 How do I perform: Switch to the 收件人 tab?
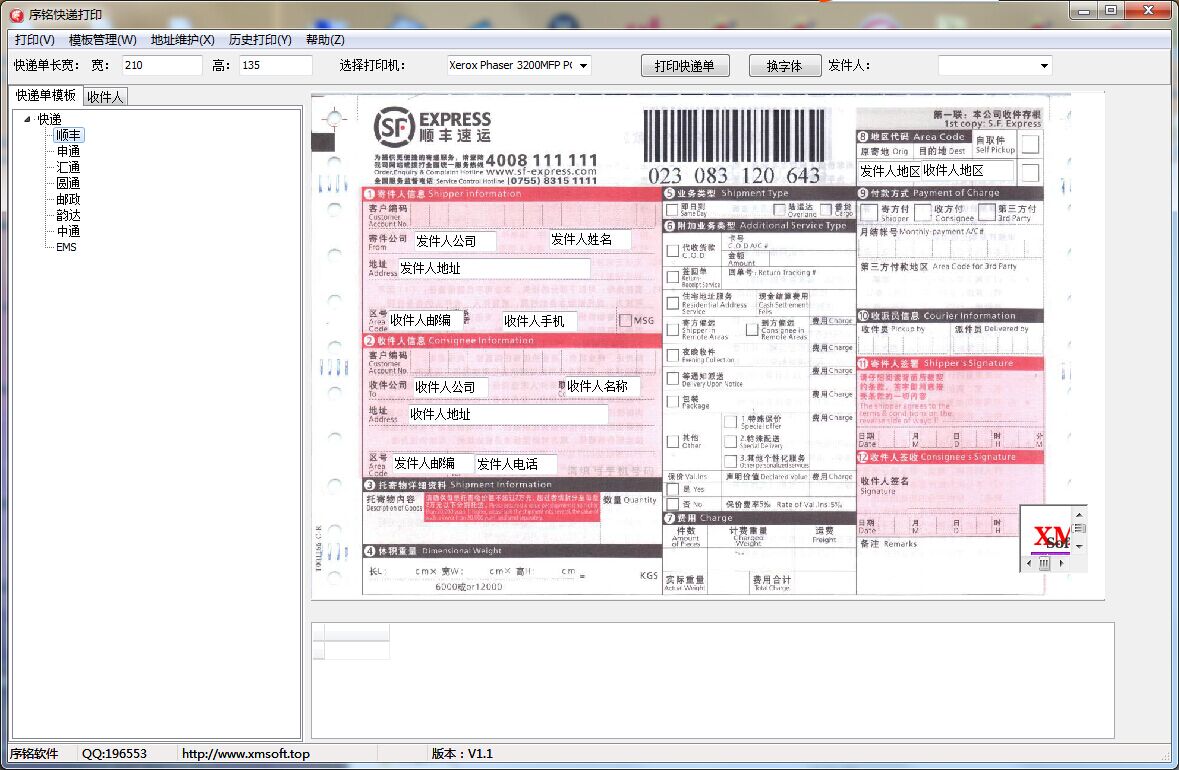[105, 97]
